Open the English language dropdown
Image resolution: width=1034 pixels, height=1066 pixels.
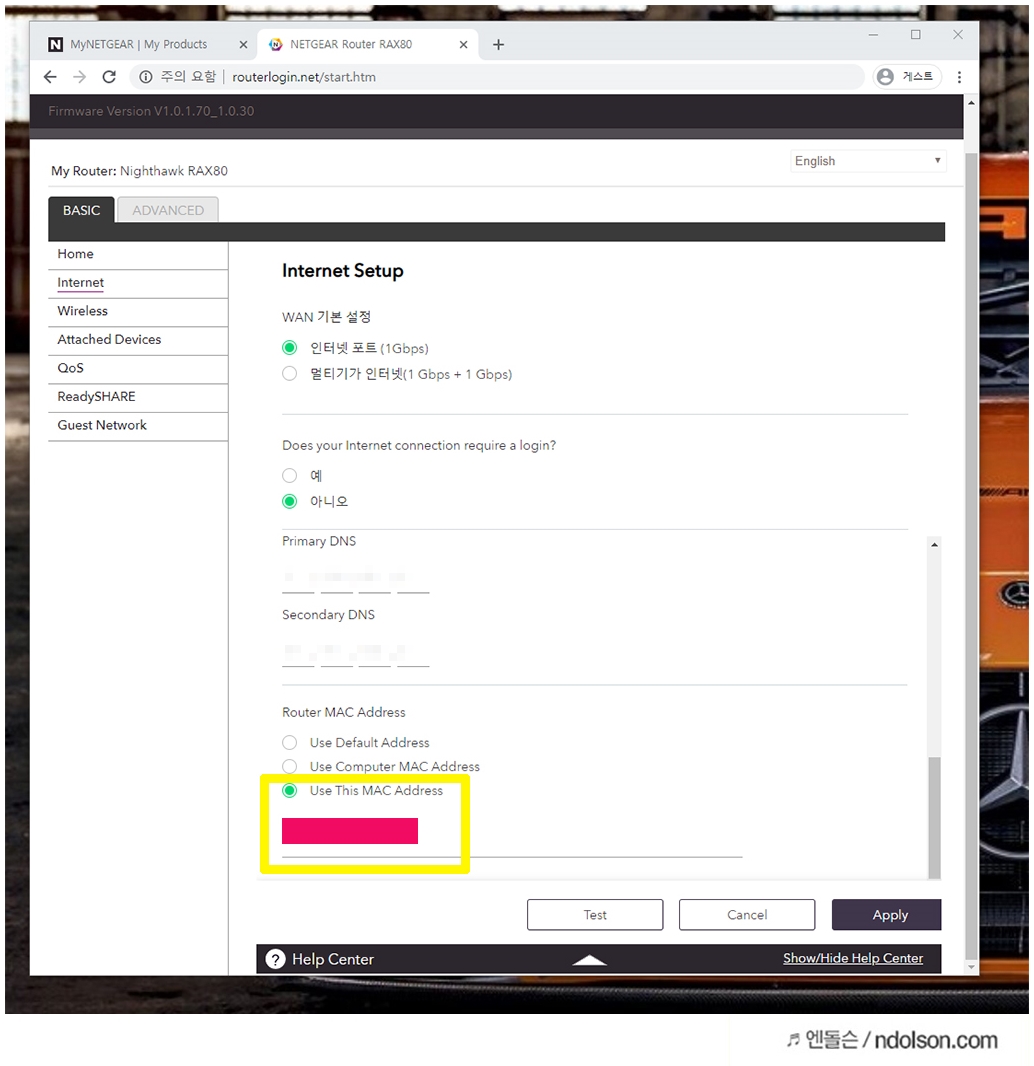(868, 161)
